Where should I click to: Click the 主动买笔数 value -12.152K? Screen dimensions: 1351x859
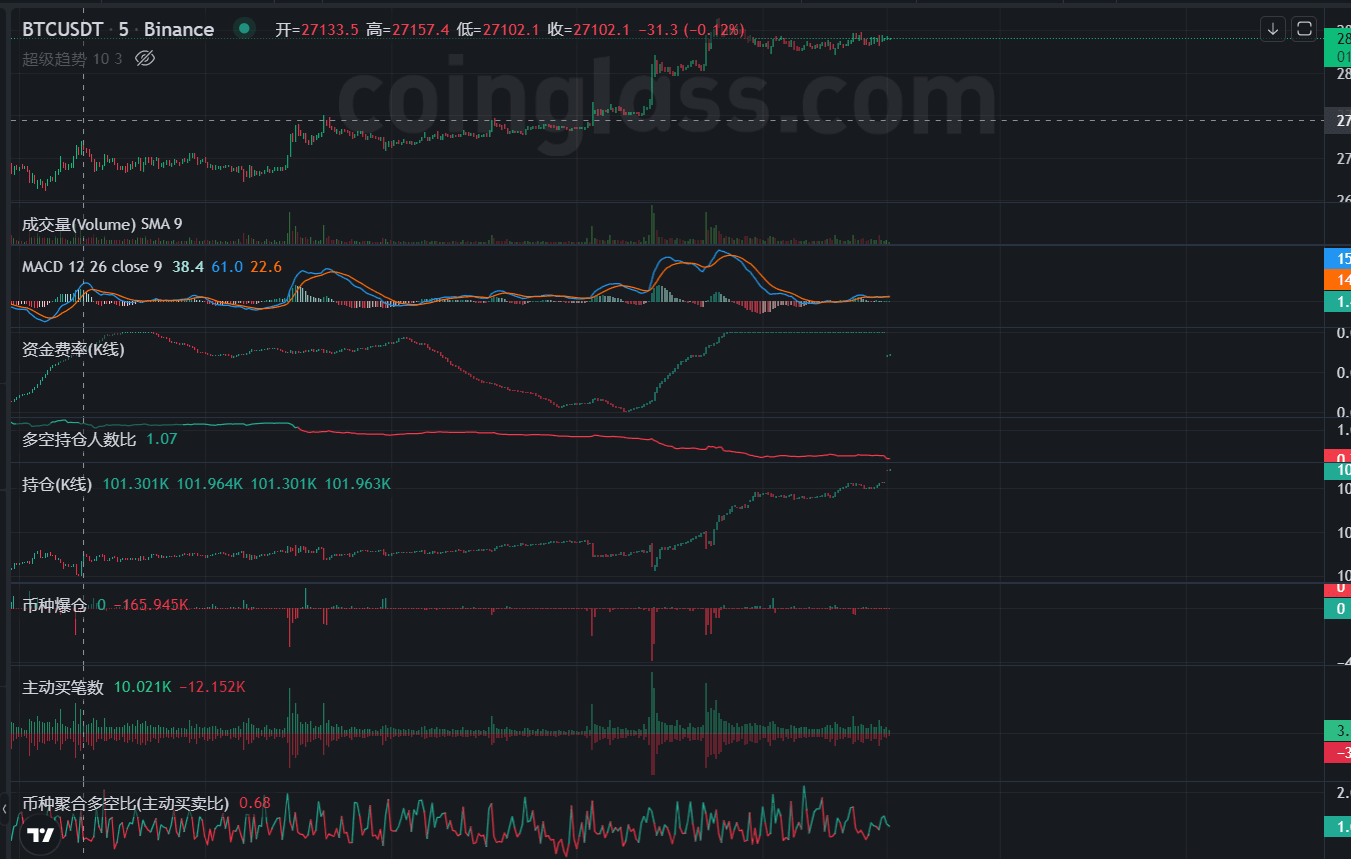212,687
